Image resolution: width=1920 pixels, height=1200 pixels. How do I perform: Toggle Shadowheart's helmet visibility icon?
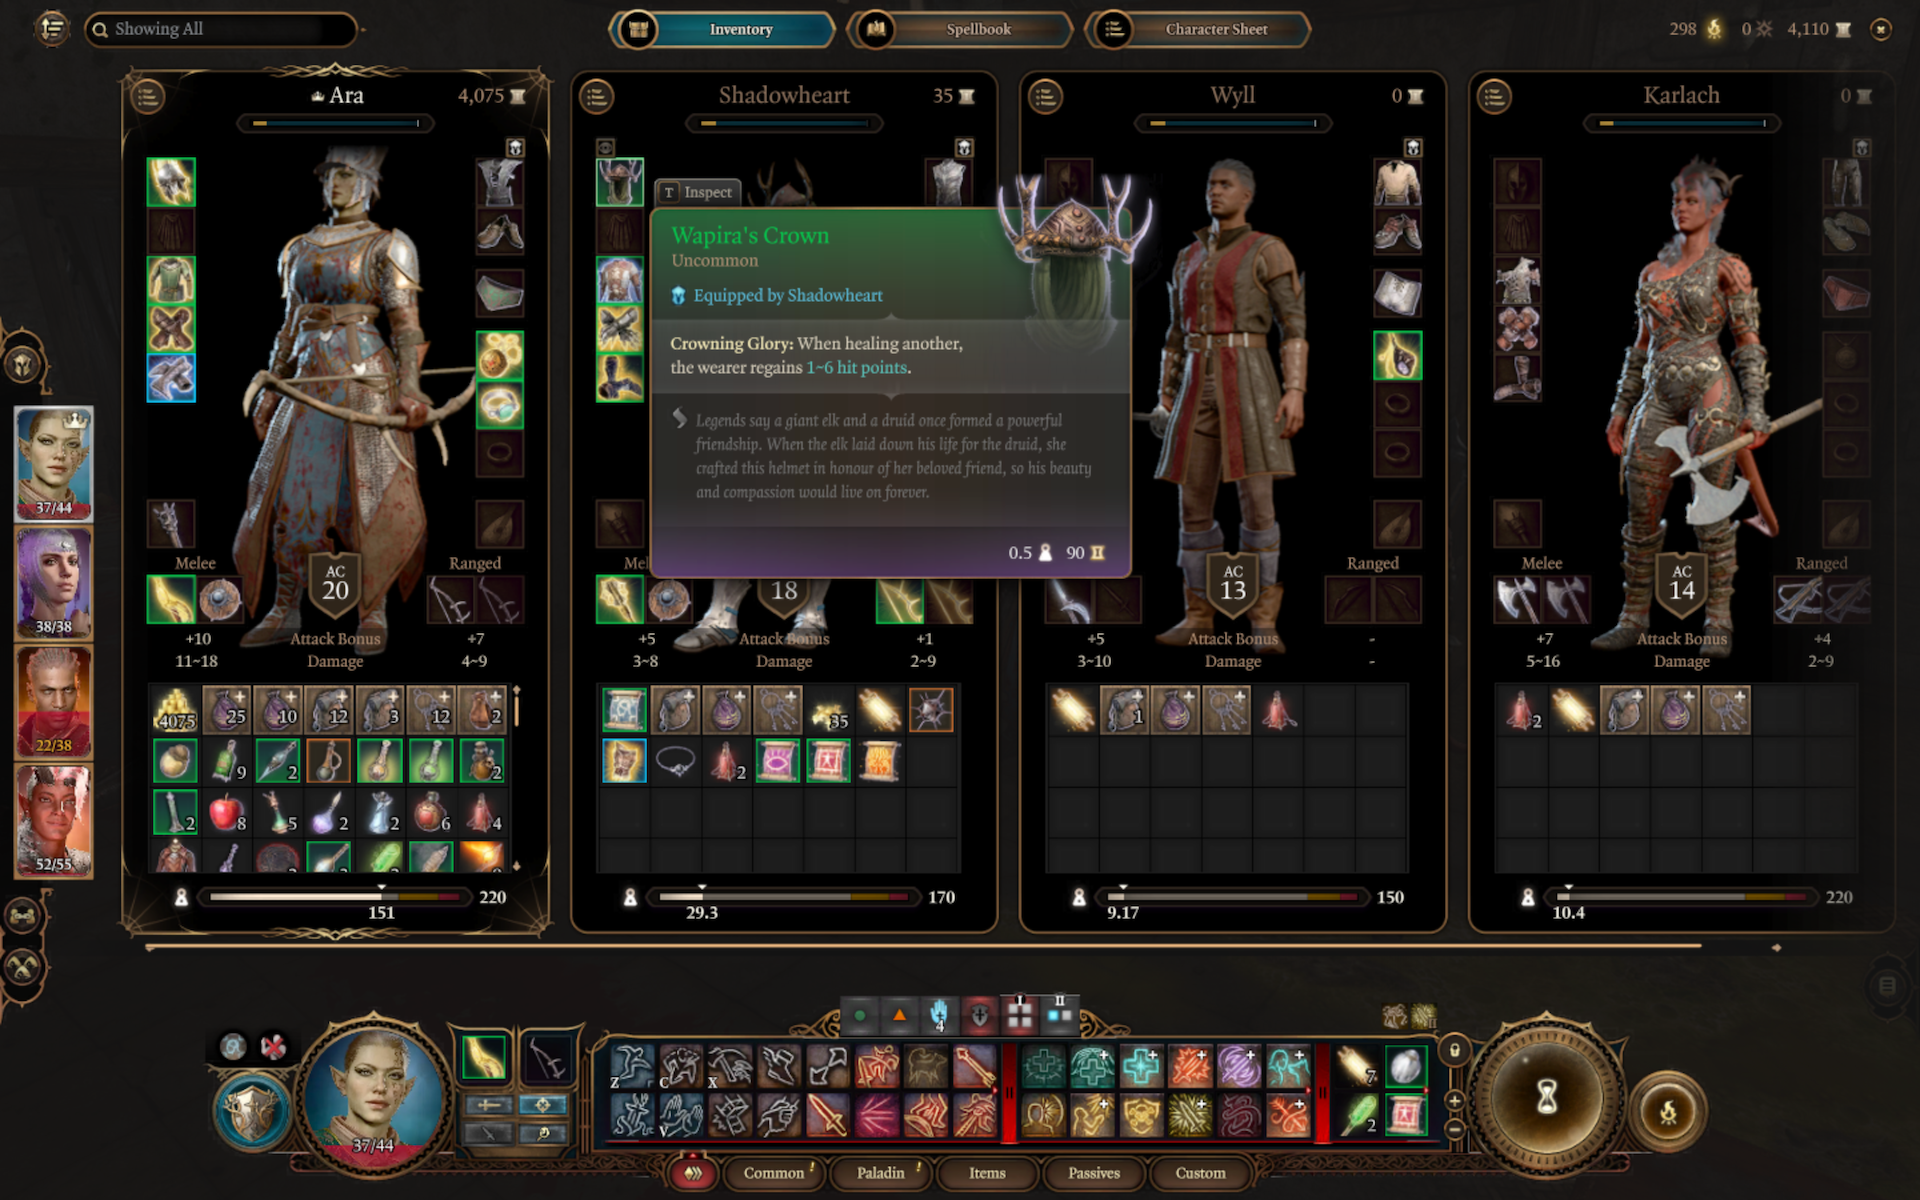605,148
